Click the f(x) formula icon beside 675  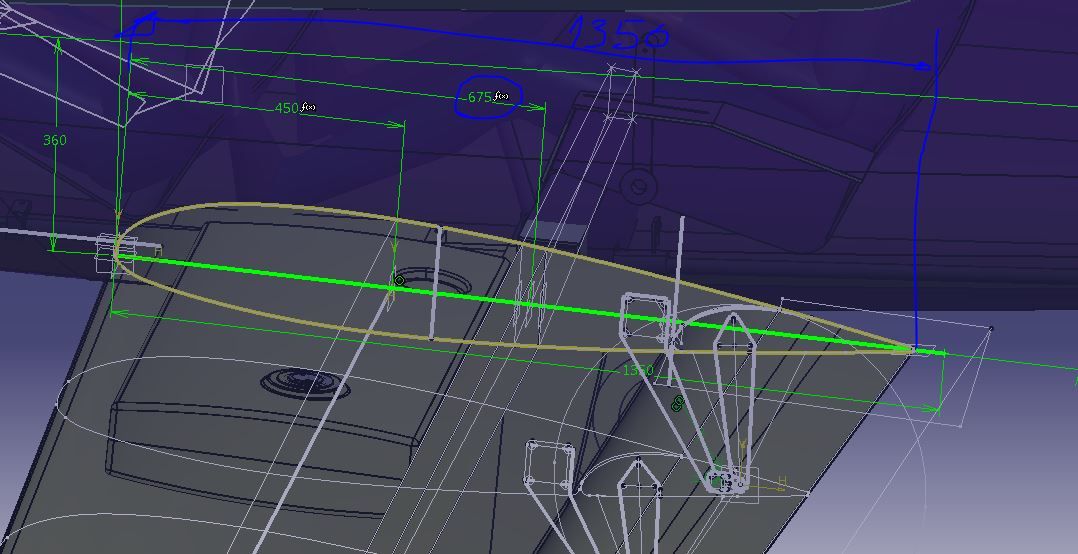point(502,97)
